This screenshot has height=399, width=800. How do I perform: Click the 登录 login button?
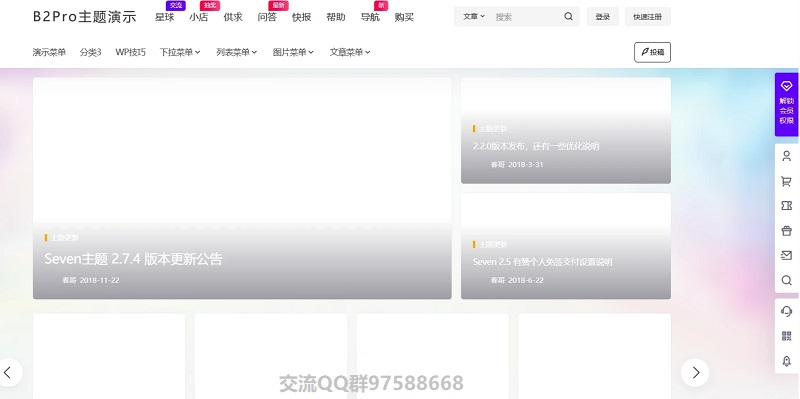pos(603,16)
